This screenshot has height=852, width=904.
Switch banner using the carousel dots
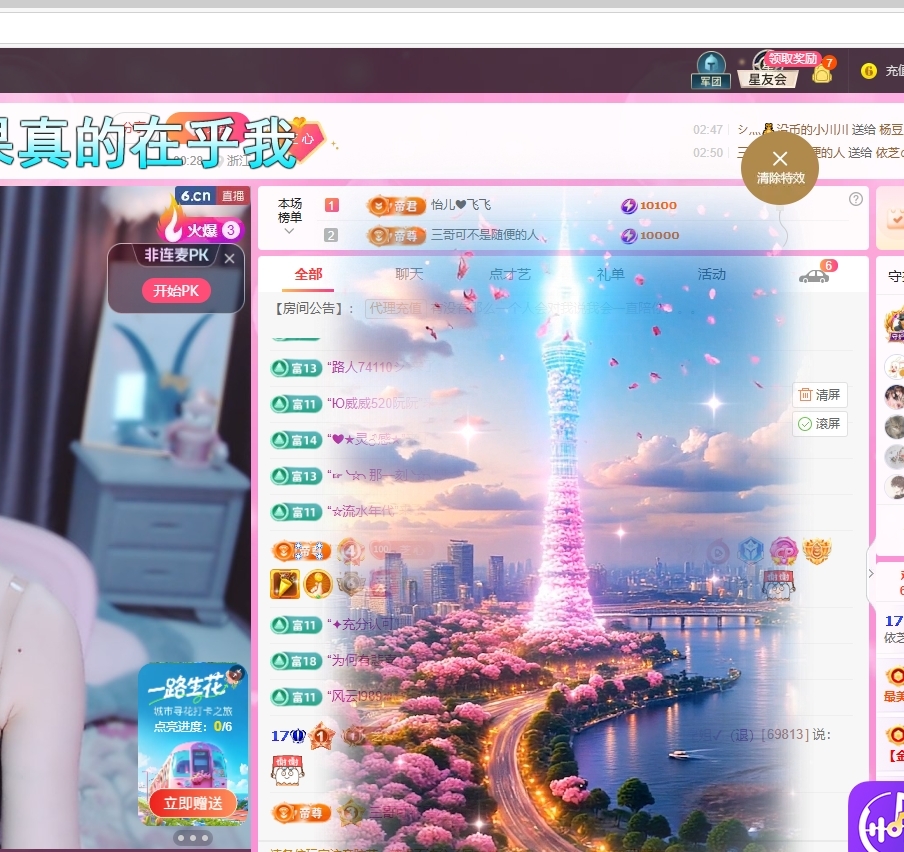[193, 838]
